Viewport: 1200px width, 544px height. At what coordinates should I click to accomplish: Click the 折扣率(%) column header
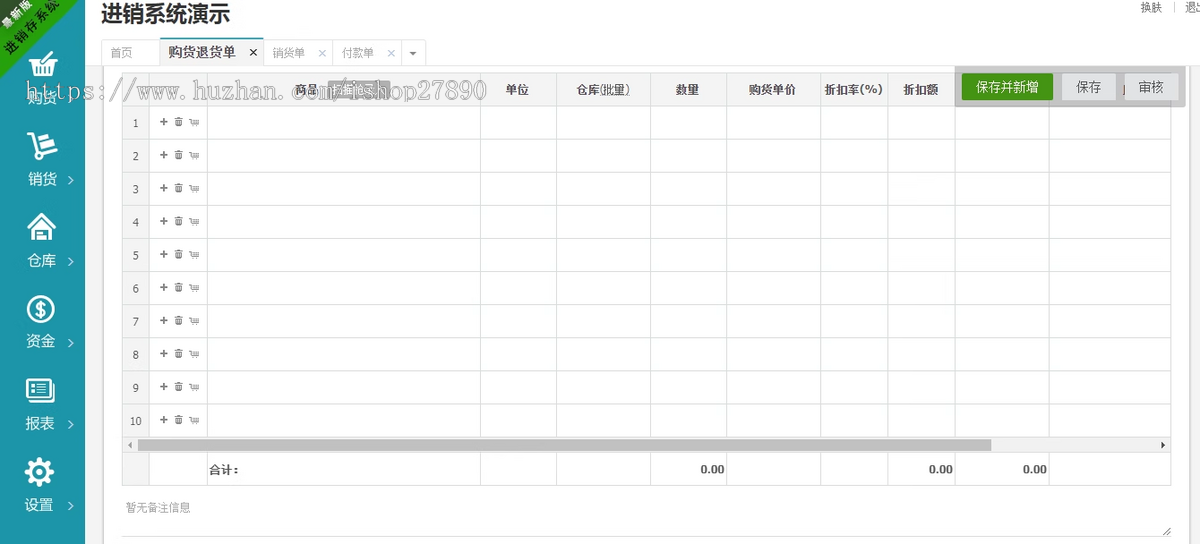pos(854,89)
